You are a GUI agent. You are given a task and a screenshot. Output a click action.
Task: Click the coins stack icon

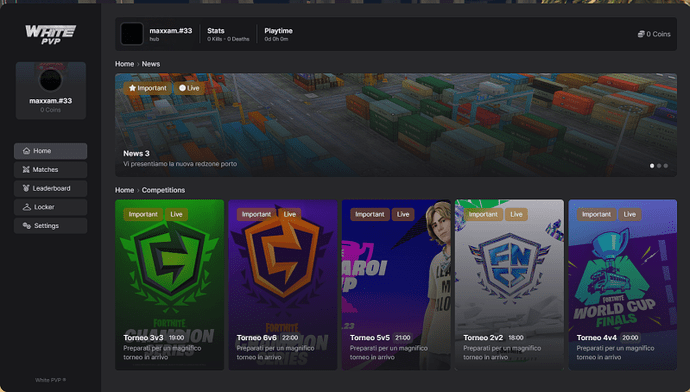tap(641, 34)
